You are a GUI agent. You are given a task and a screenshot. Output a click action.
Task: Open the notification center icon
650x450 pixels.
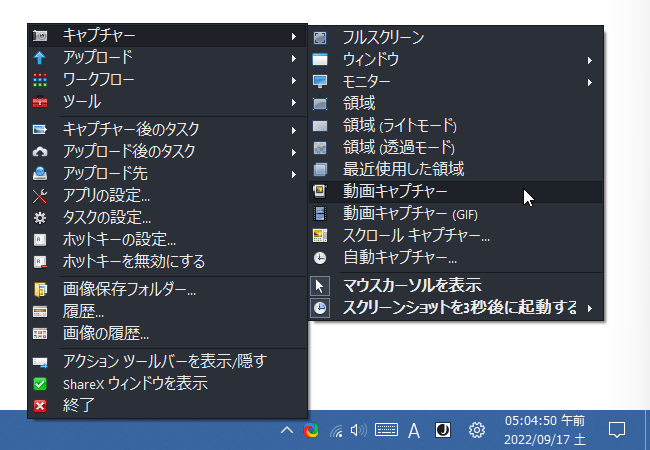[x=617, y=430]
